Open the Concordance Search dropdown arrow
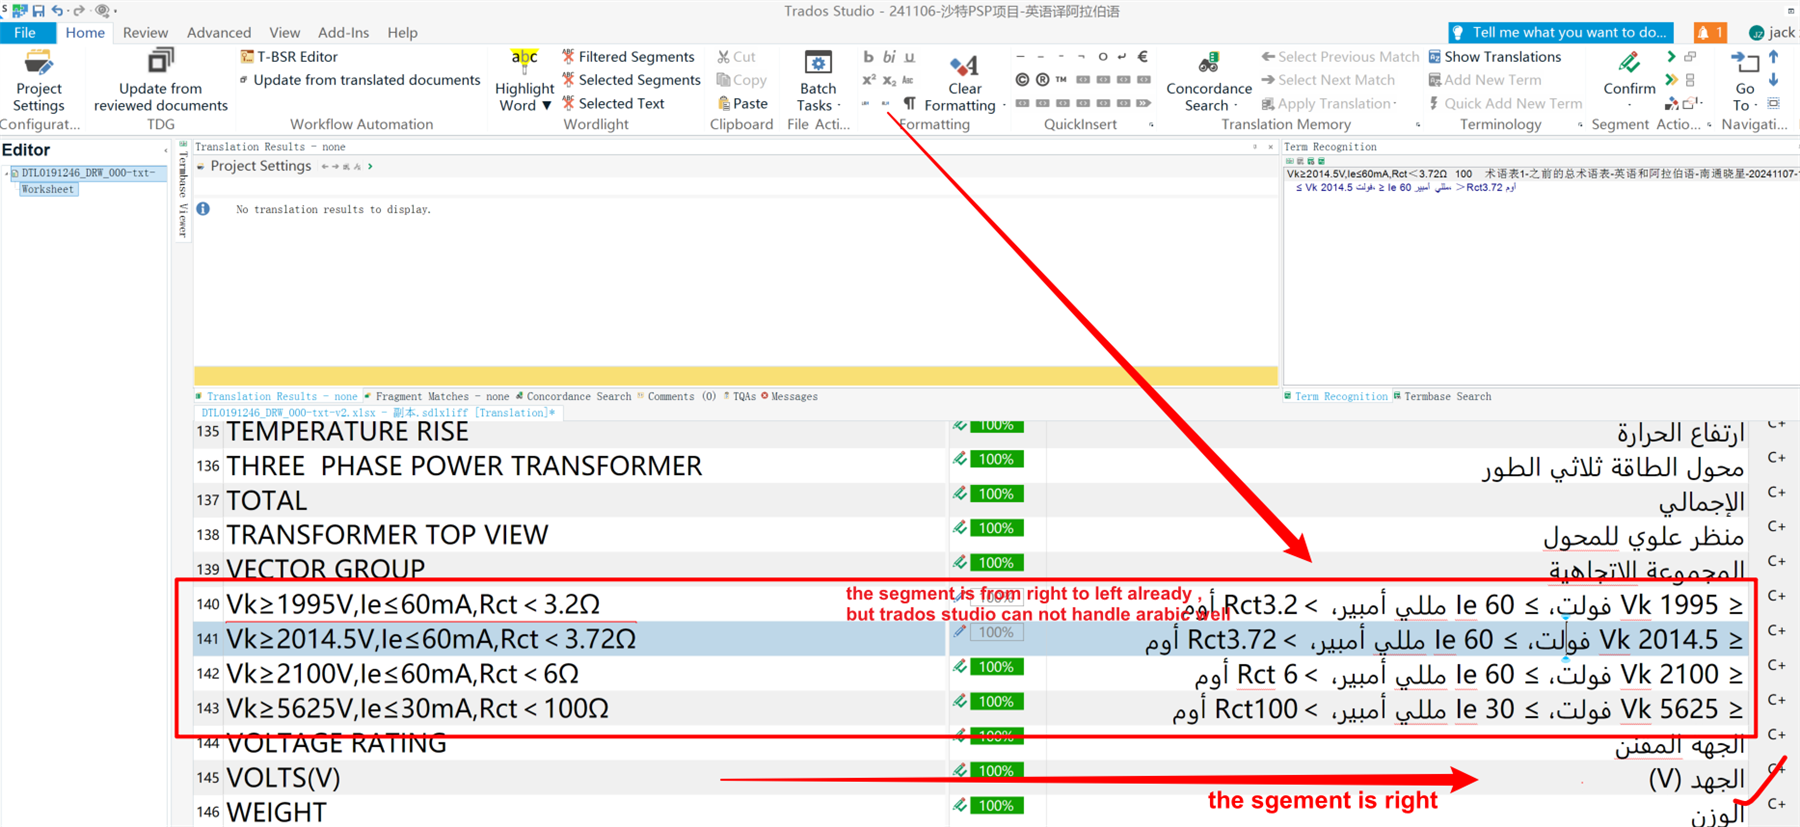1800x827 pixels. [1236, 106]
